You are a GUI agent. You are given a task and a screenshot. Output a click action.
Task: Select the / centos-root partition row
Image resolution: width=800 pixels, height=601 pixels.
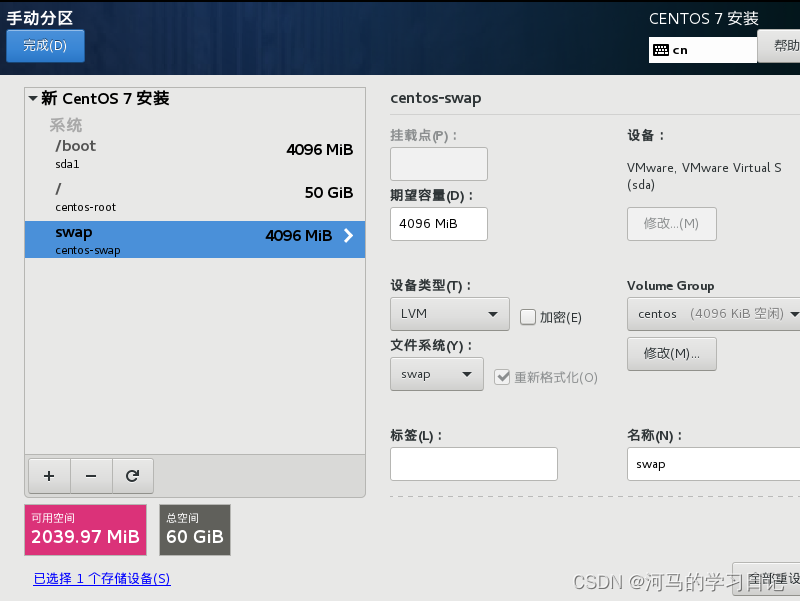pos(195,198)
